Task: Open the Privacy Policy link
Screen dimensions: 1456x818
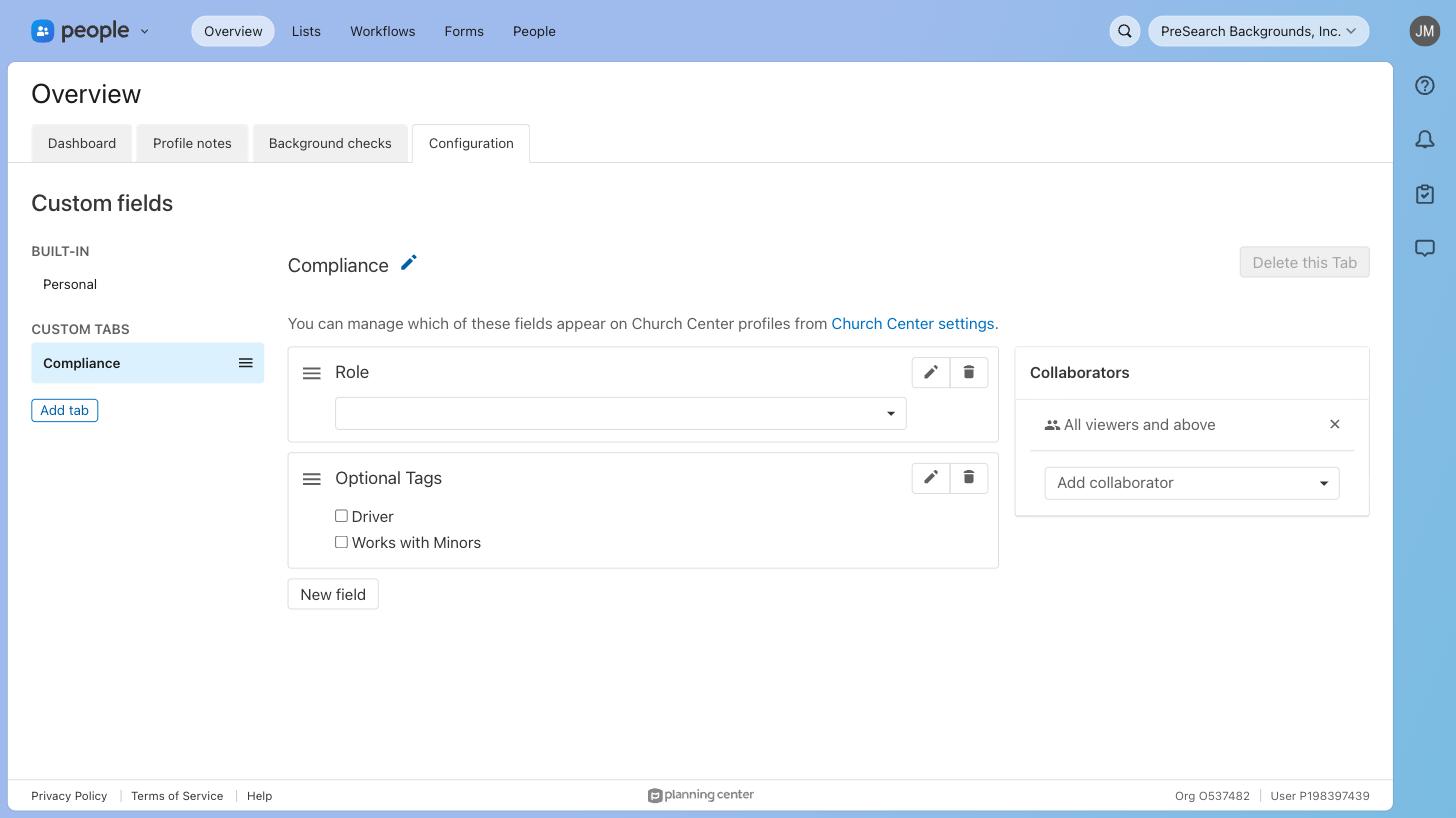Action: 69,796
